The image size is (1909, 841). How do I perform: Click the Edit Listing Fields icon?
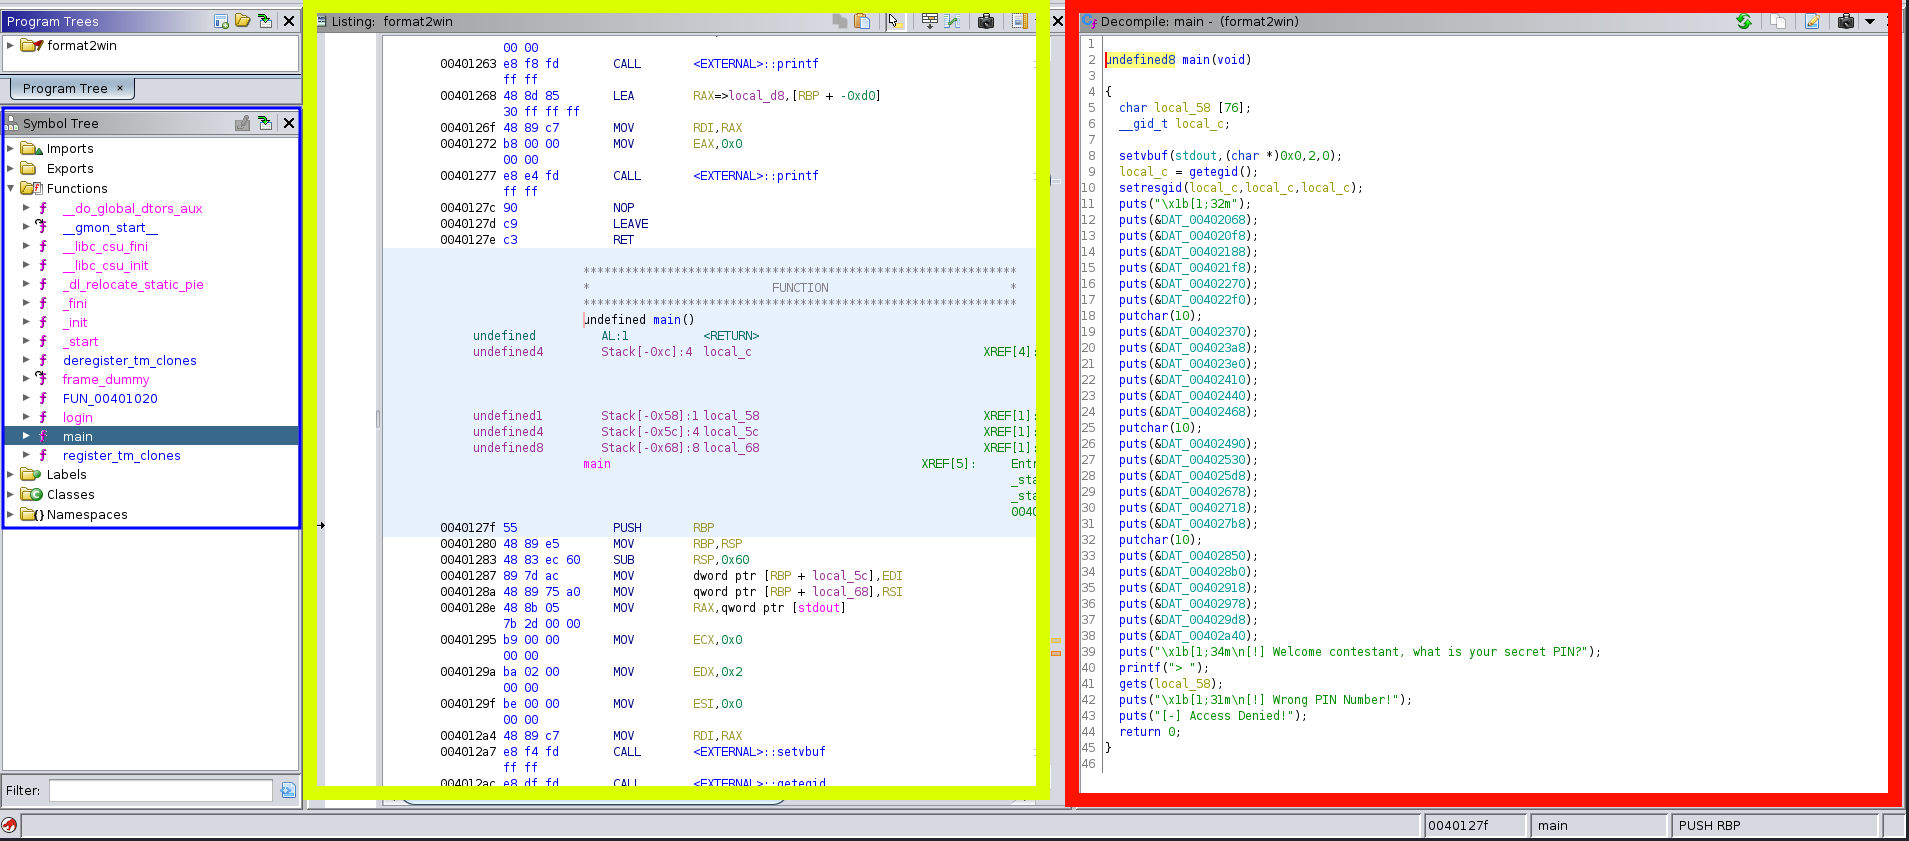[929, 21]
